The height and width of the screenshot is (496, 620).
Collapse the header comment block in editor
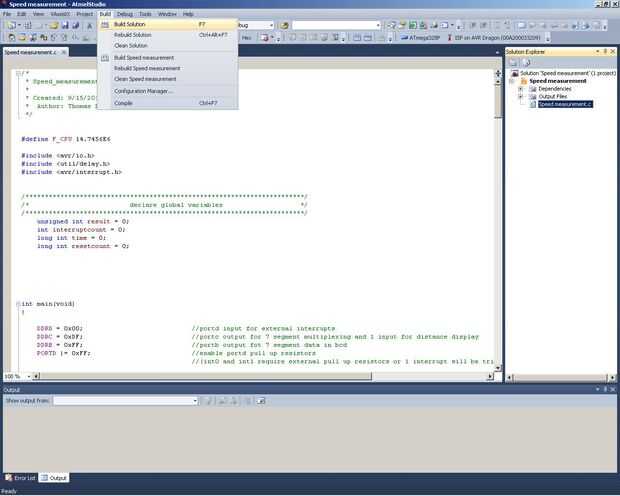[18, 73]
